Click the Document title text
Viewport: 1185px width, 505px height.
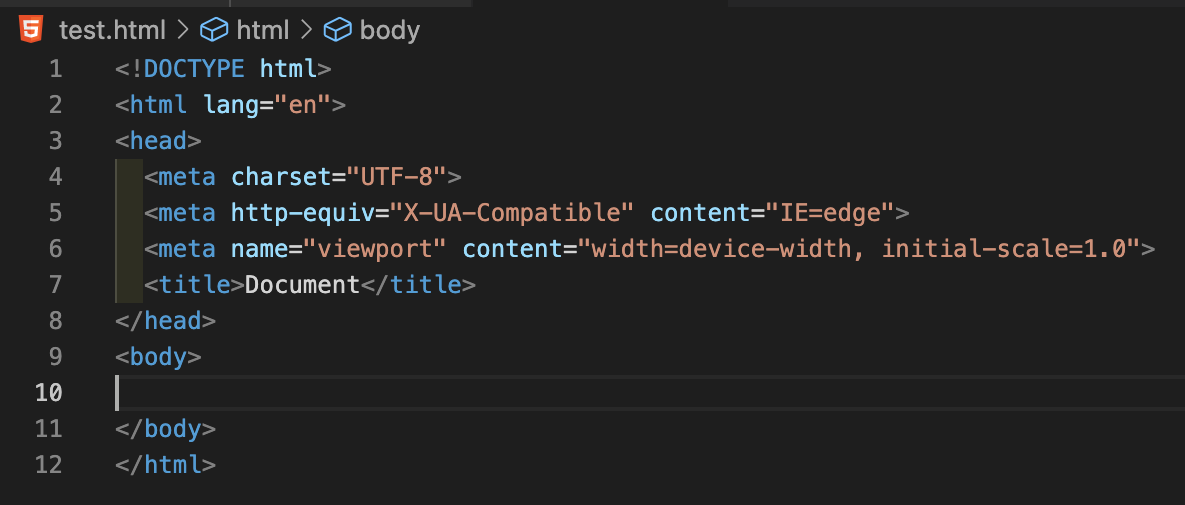coord(302,285)
